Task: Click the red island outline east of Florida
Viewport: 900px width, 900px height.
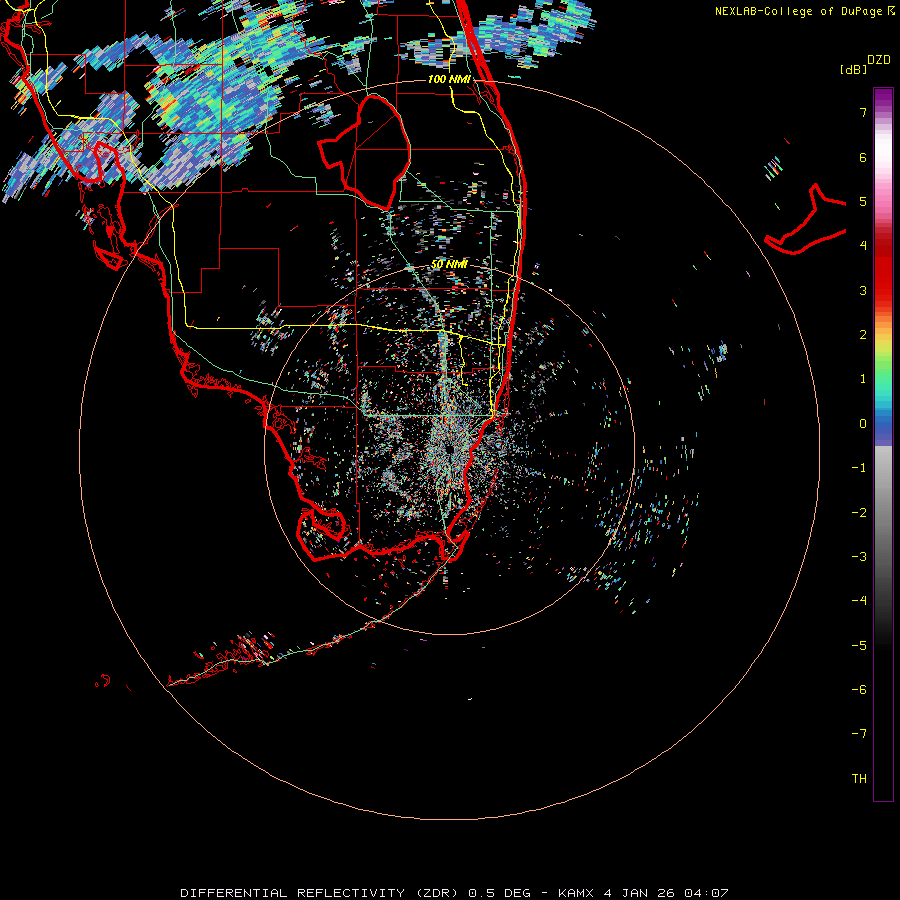Action: pos(806,219)
